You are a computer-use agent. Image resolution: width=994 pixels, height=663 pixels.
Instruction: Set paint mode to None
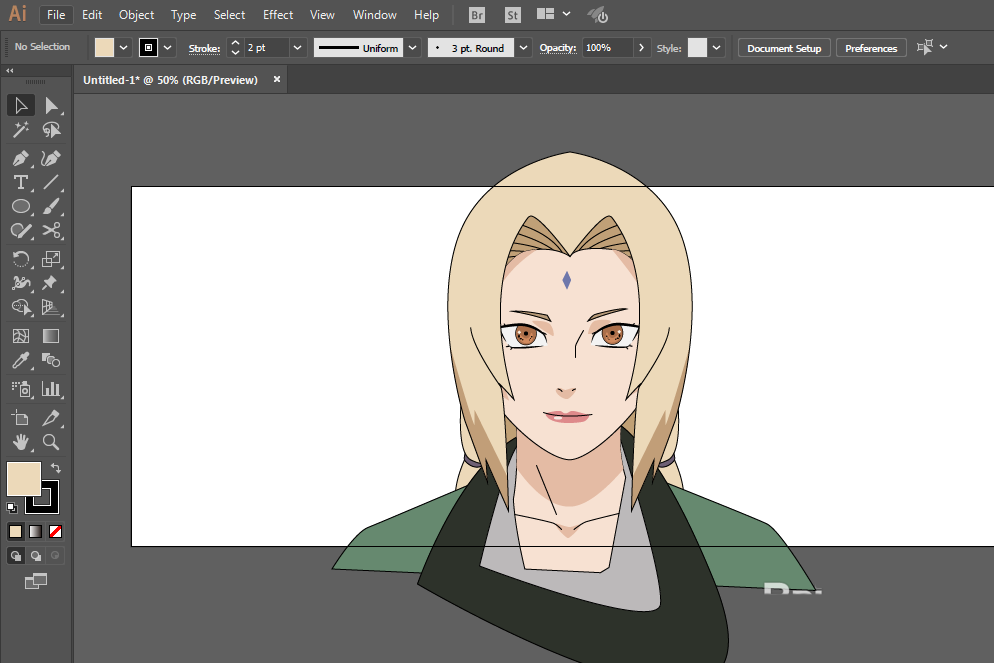[56, 532]
